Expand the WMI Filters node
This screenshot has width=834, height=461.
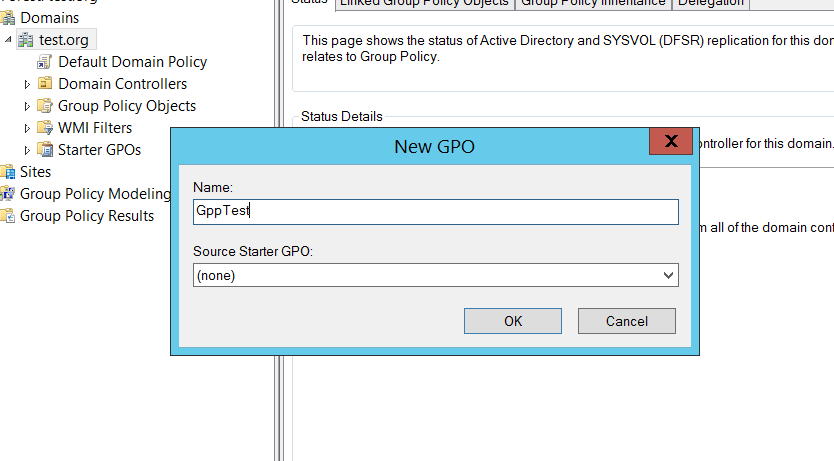(x=27, y=128)
